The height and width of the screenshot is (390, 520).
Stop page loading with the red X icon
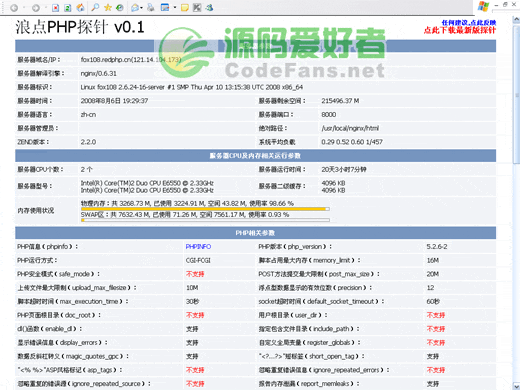[56, 8]
